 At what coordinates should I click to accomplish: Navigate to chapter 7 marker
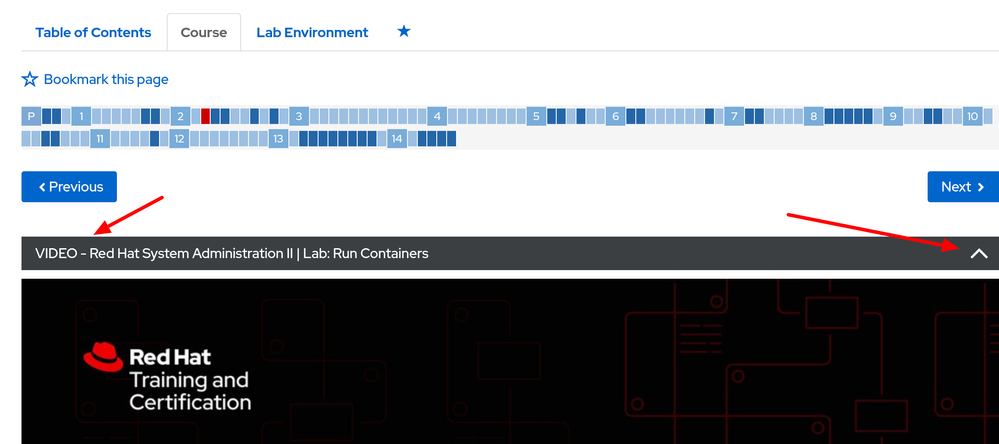pos(734,116)
